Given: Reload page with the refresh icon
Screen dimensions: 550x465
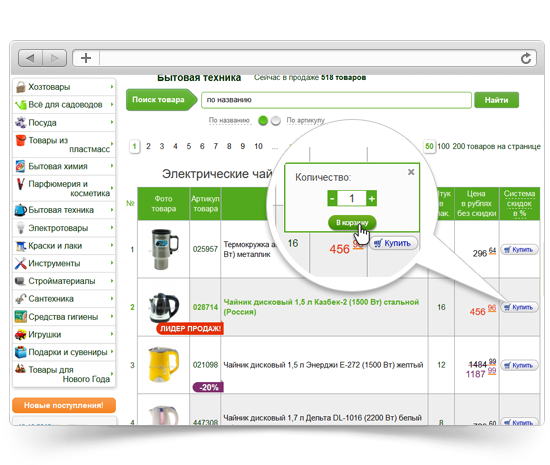Looking at the screenshot, I should pyautogui.click(x=525, y=58).
